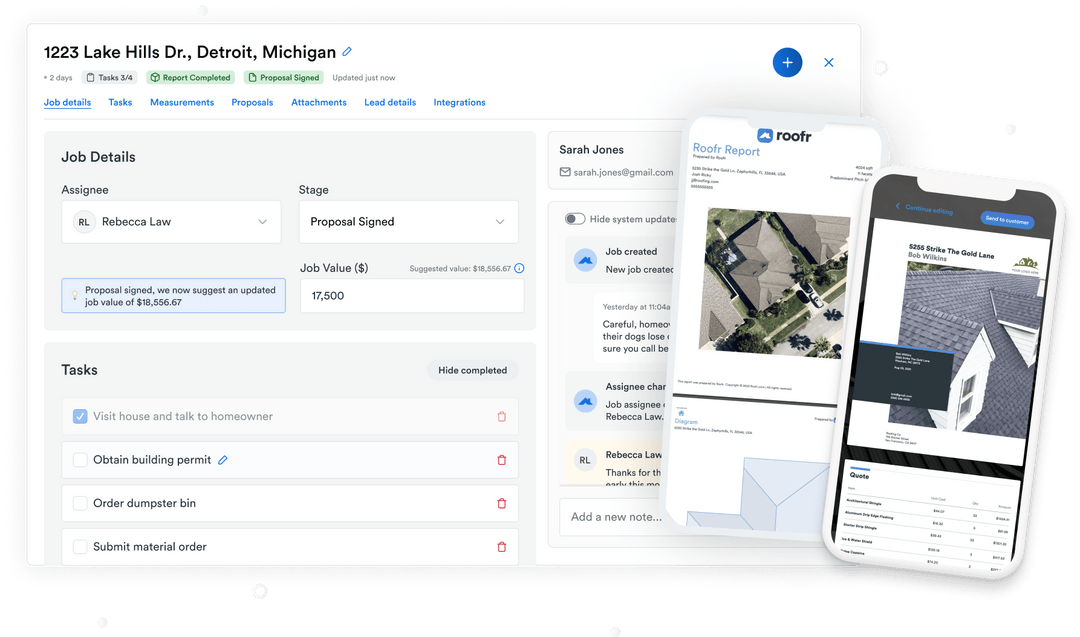Uncheck Visit house and talk to homeowner
The image size is (1080, 637).
click(x=80, y=417)
